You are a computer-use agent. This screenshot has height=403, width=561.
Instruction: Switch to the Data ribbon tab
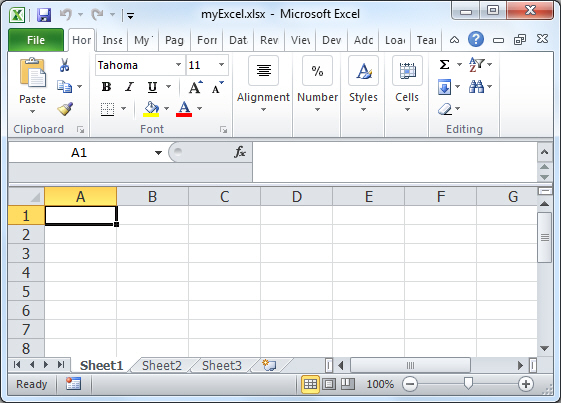(x=238, y=40)
